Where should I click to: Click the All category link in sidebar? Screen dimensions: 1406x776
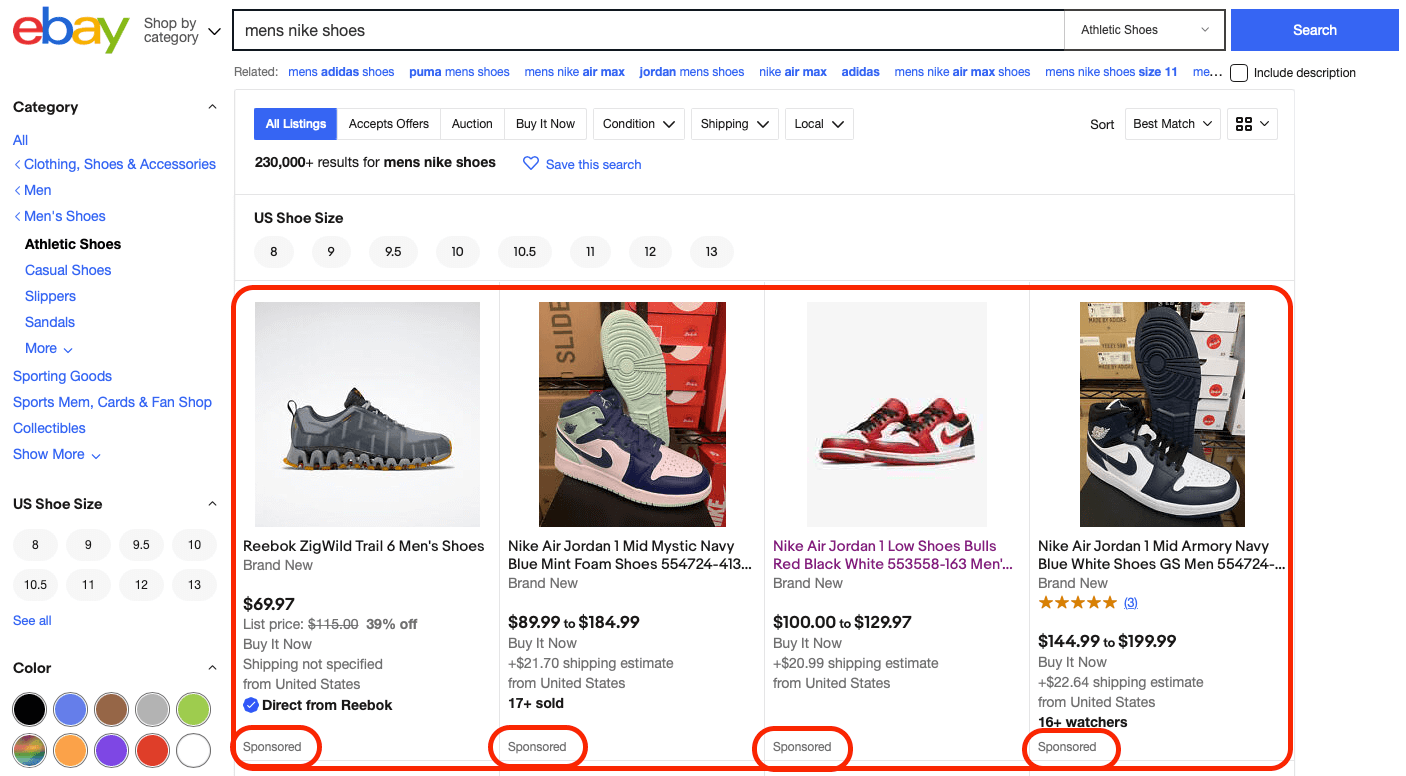click(x=20, y=140)
